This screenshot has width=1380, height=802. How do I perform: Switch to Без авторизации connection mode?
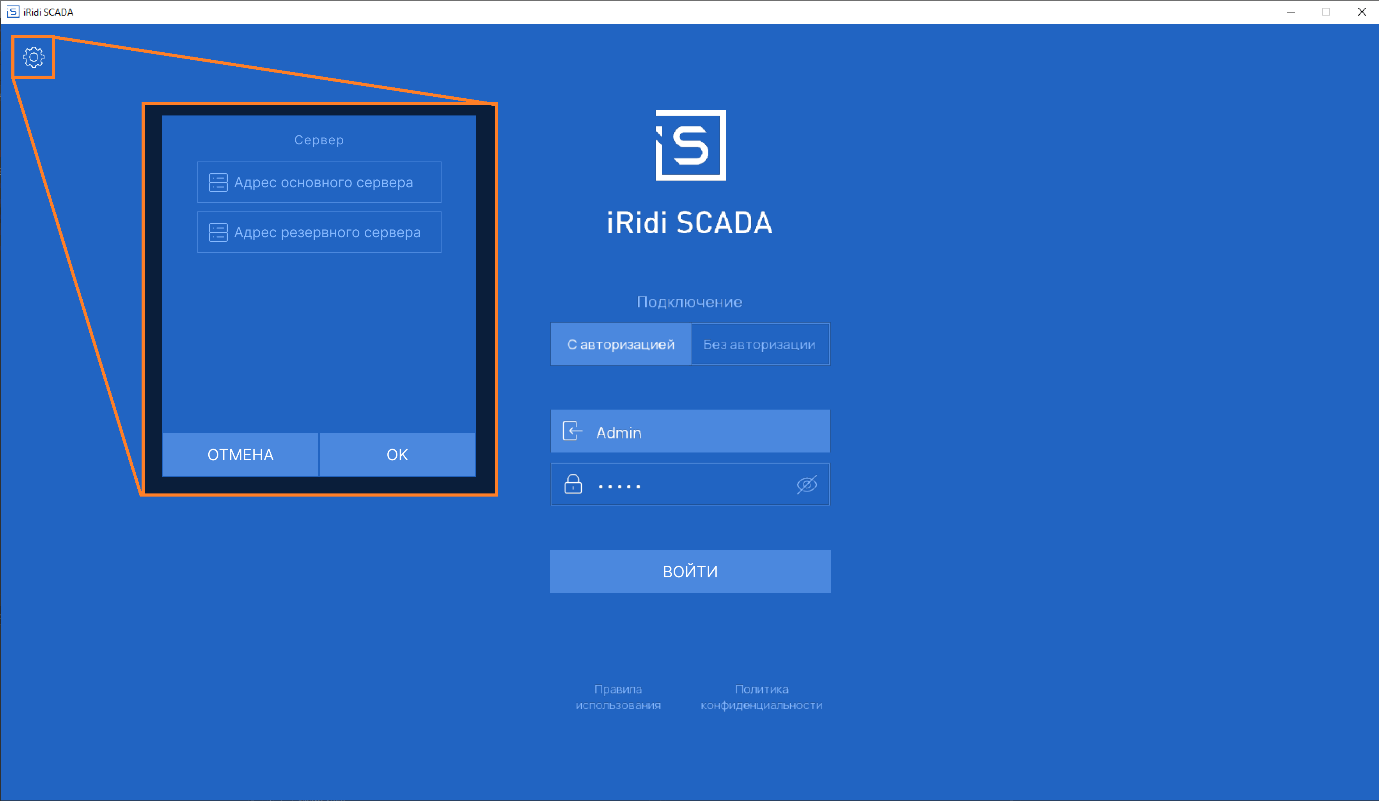click(759, 344)
